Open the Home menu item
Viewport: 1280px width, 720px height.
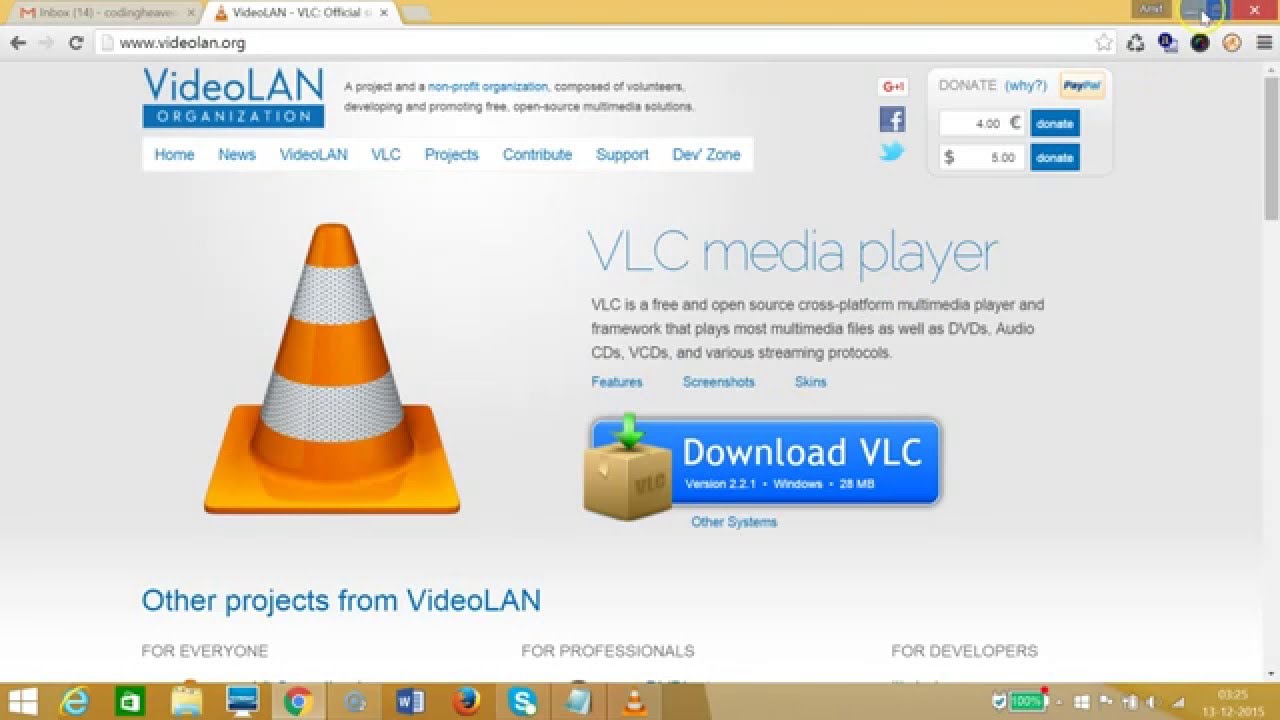pos(174,154)
